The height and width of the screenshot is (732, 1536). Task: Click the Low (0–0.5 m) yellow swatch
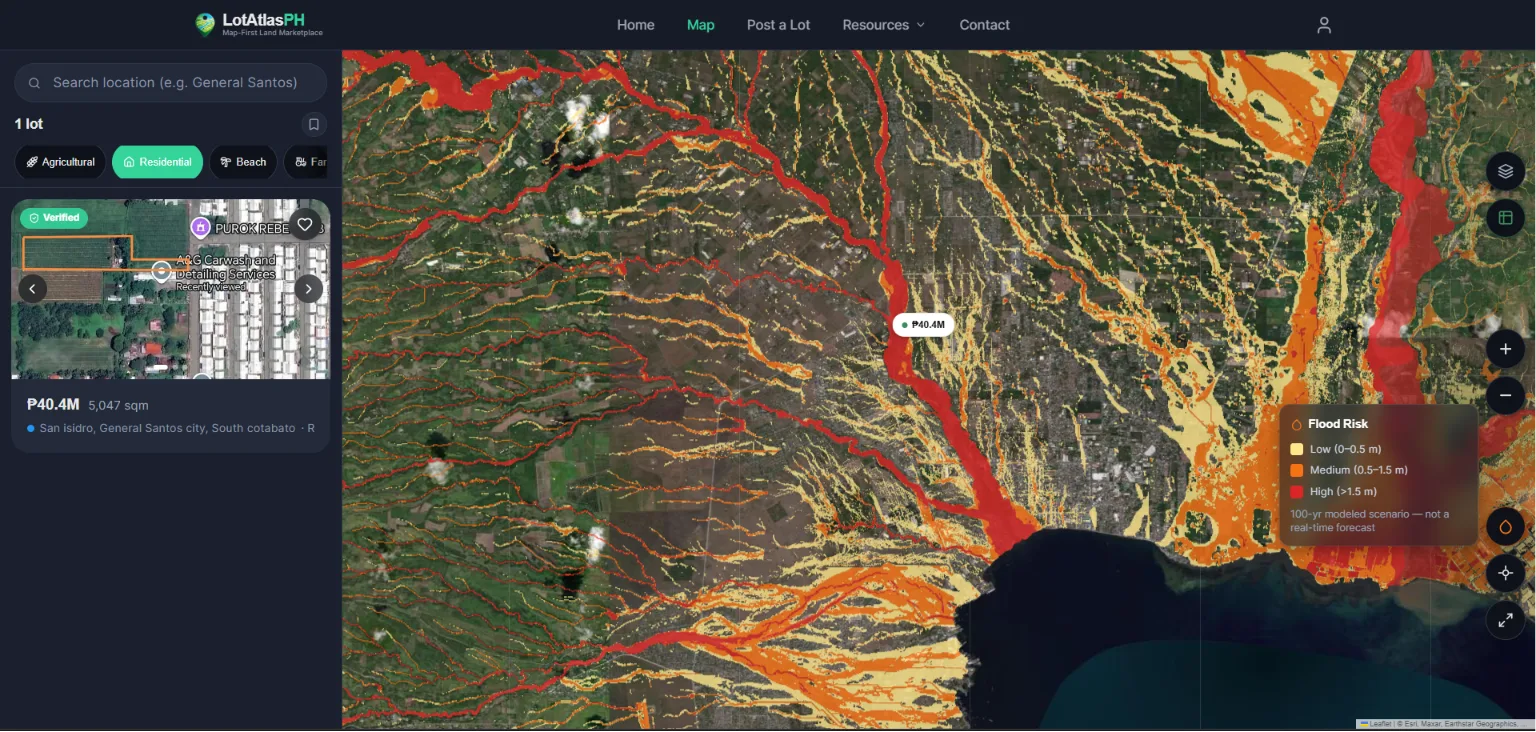1296,449
